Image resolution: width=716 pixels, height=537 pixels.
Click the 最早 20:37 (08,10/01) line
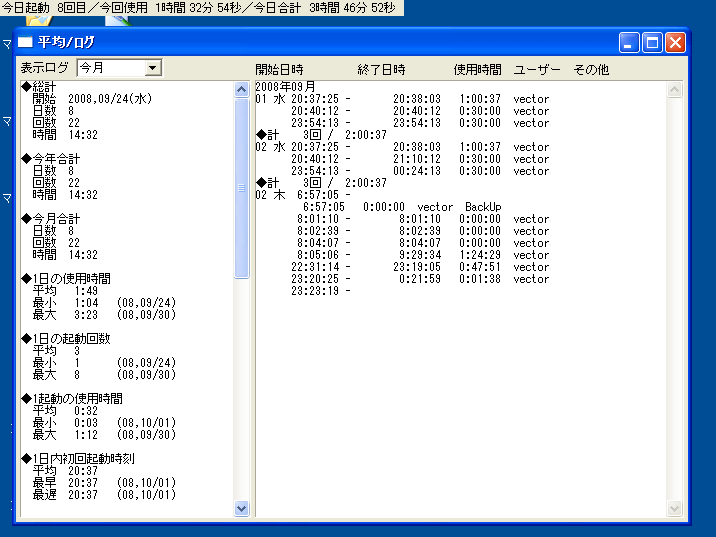point(104,482)
